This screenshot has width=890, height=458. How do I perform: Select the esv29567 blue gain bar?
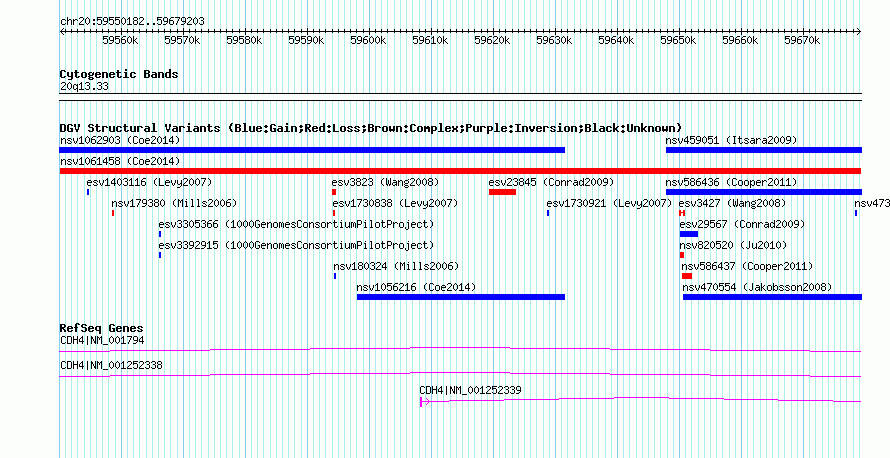689,234
